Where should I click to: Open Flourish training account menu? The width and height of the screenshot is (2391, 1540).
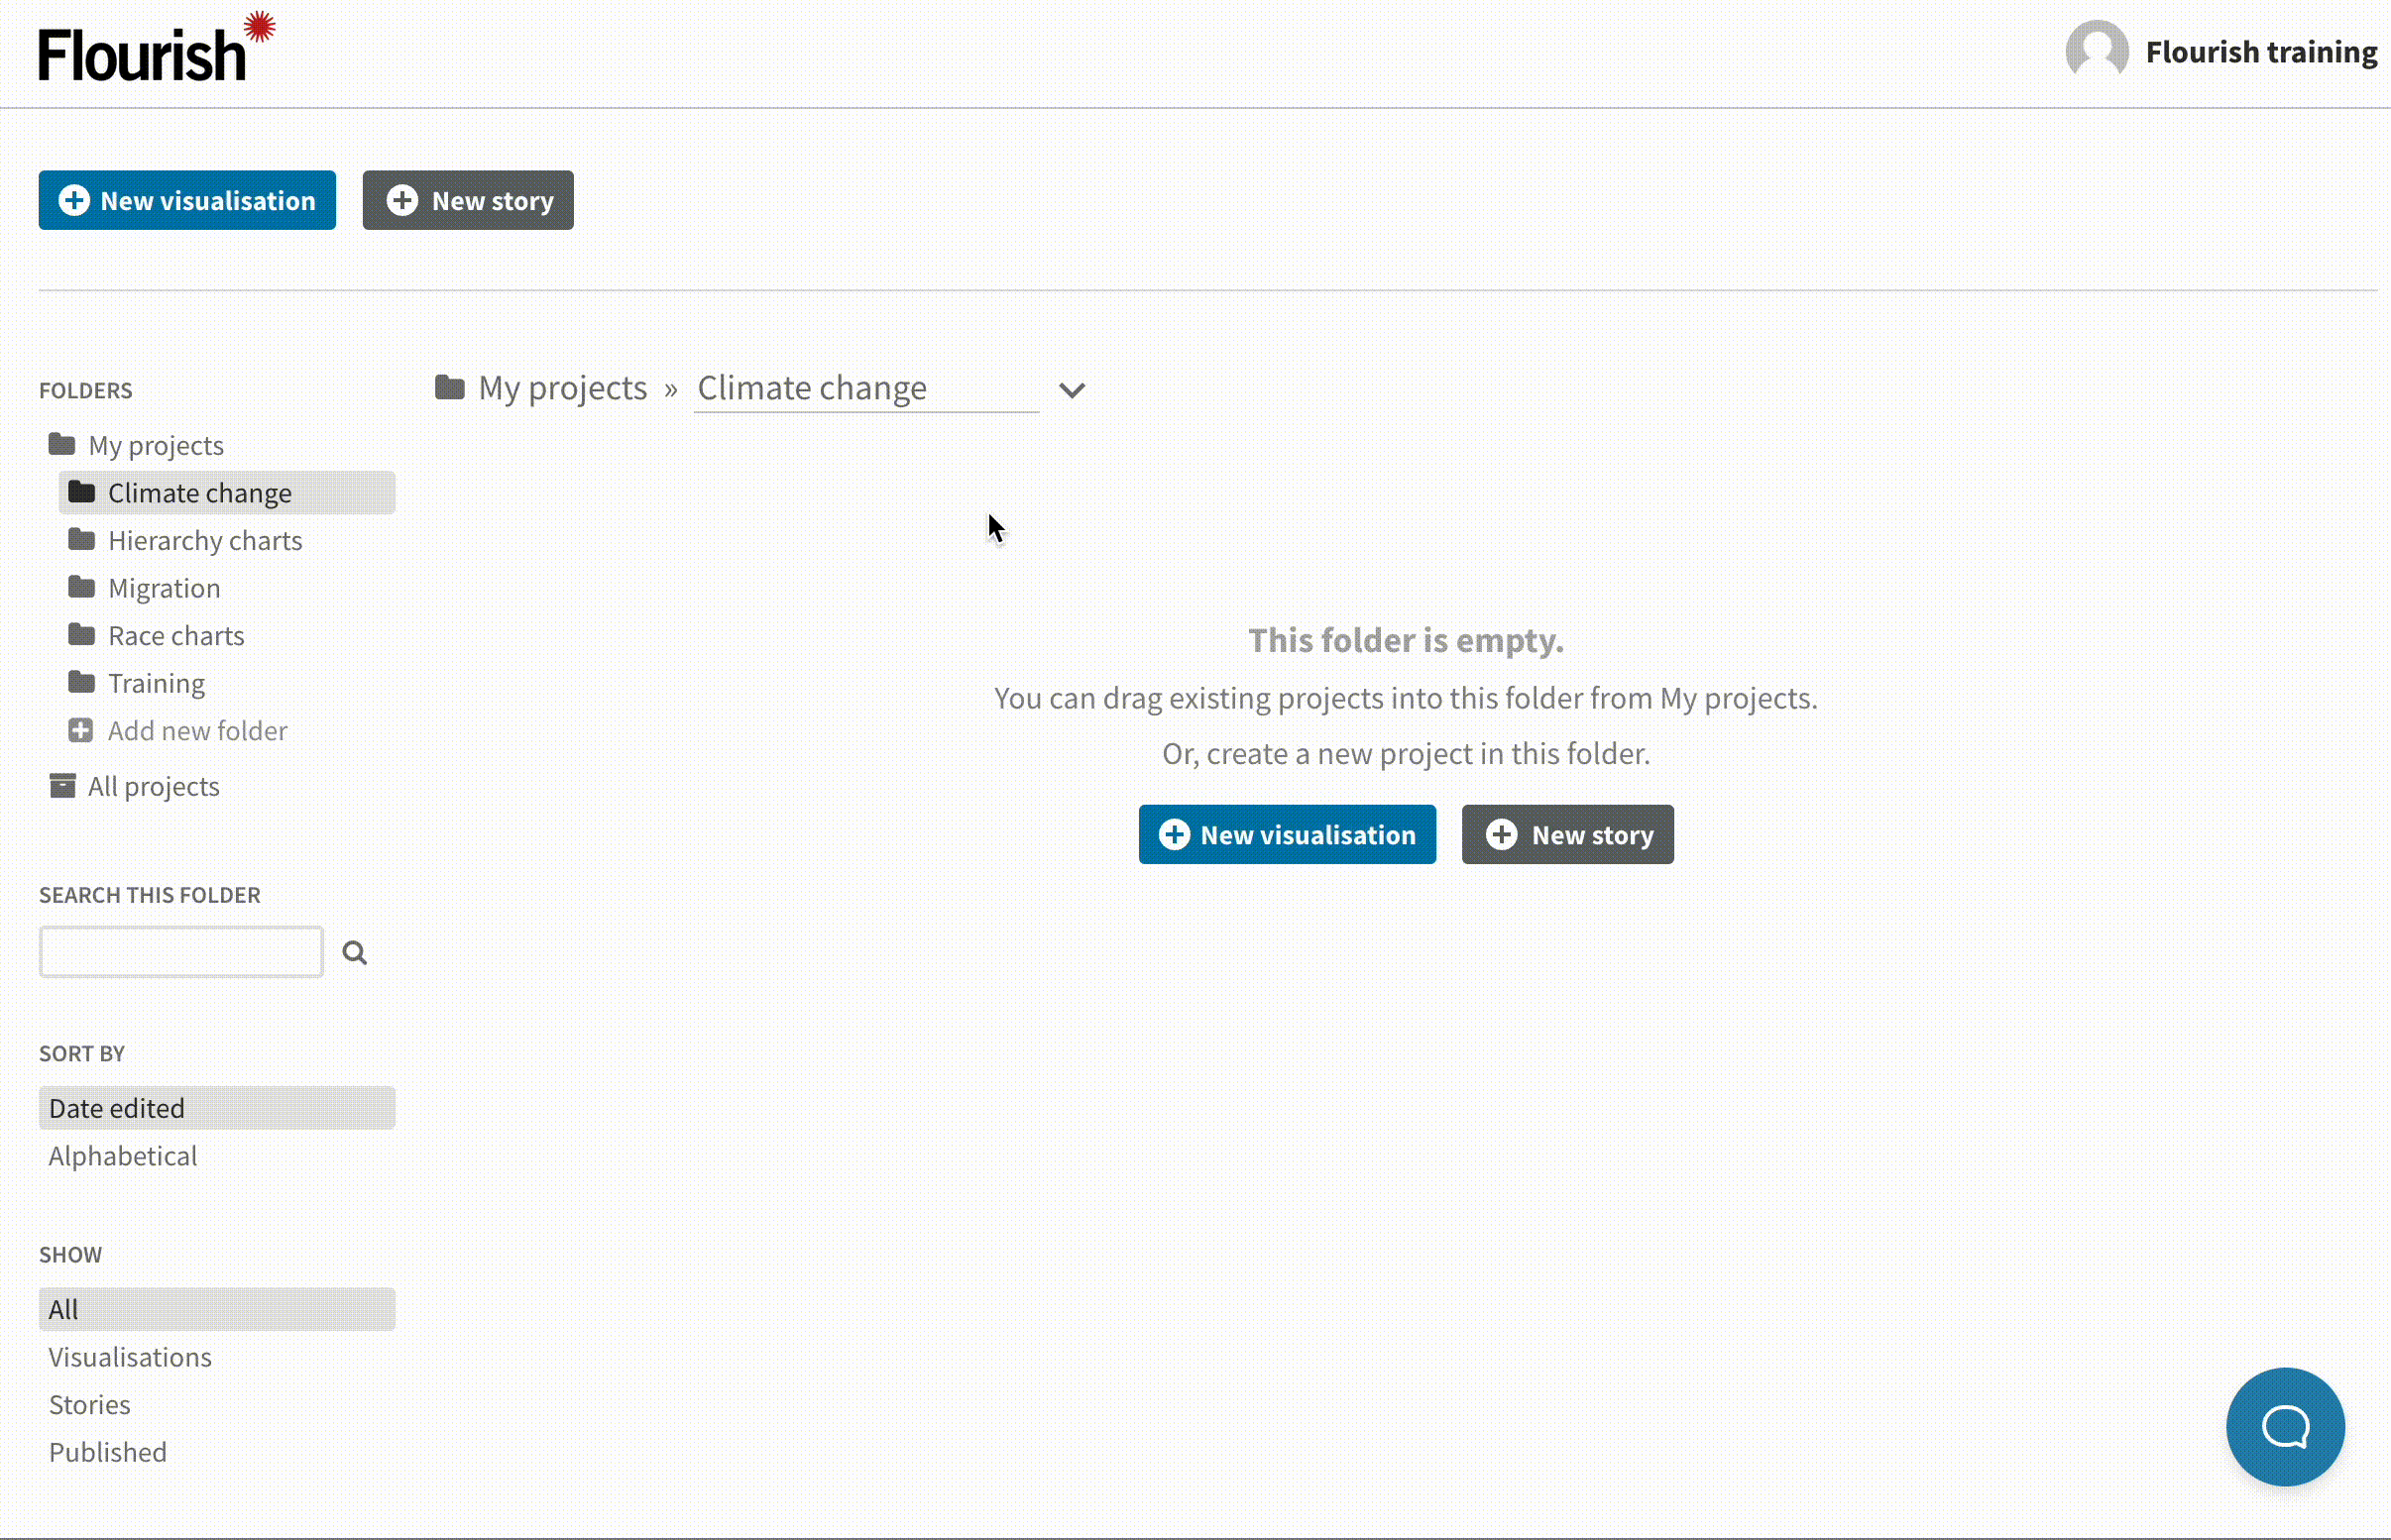pyautogui.click(x=2261, y=52)
